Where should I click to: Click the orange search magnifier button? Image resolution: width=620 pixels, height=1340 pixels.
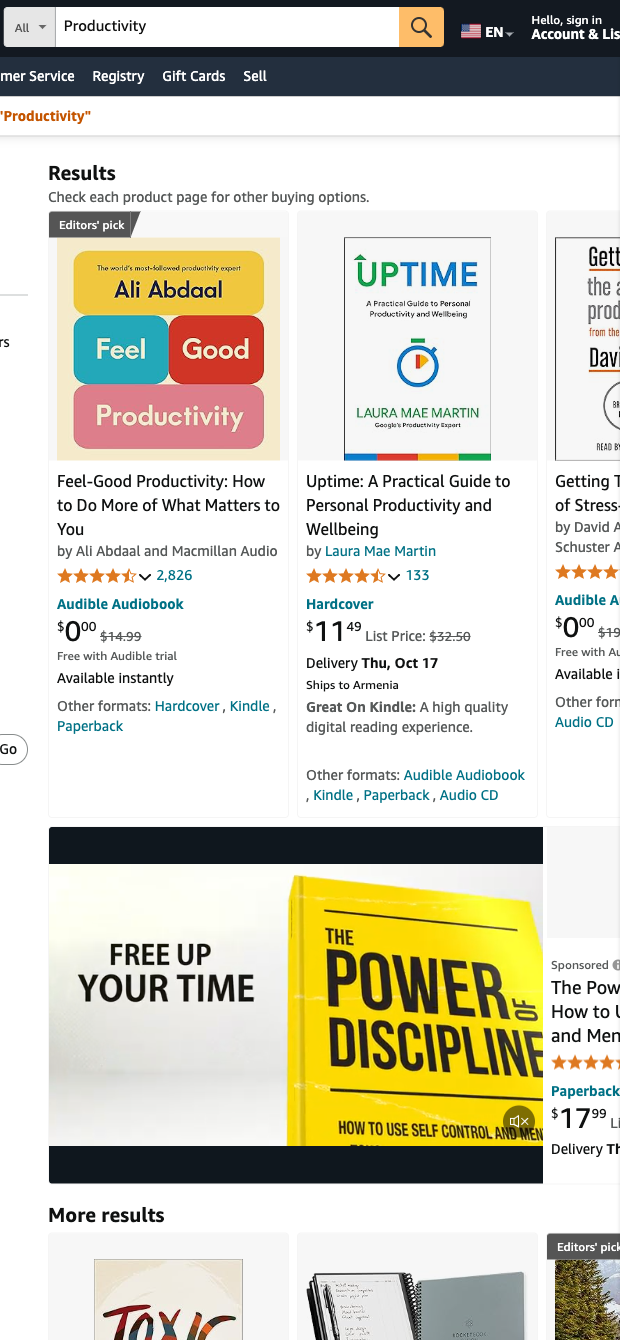[421, 28]
